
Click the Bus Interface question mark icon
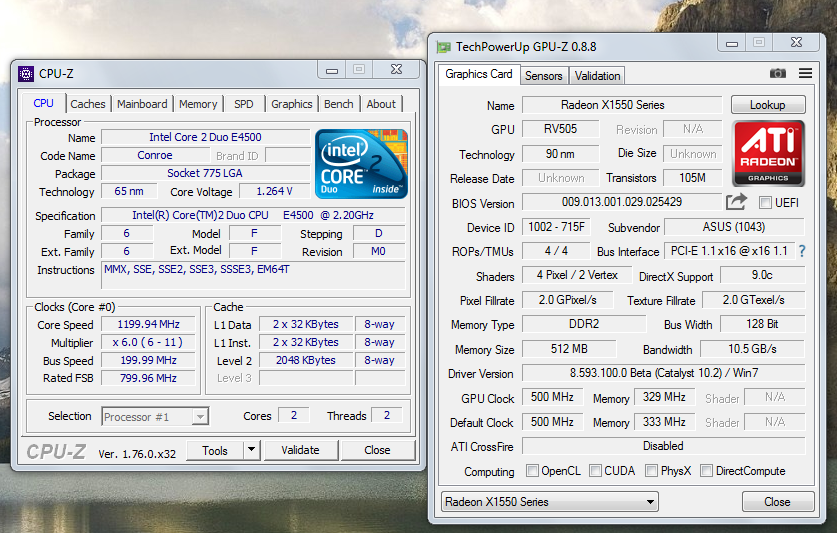pyautogui.click(x=801, y=251)
